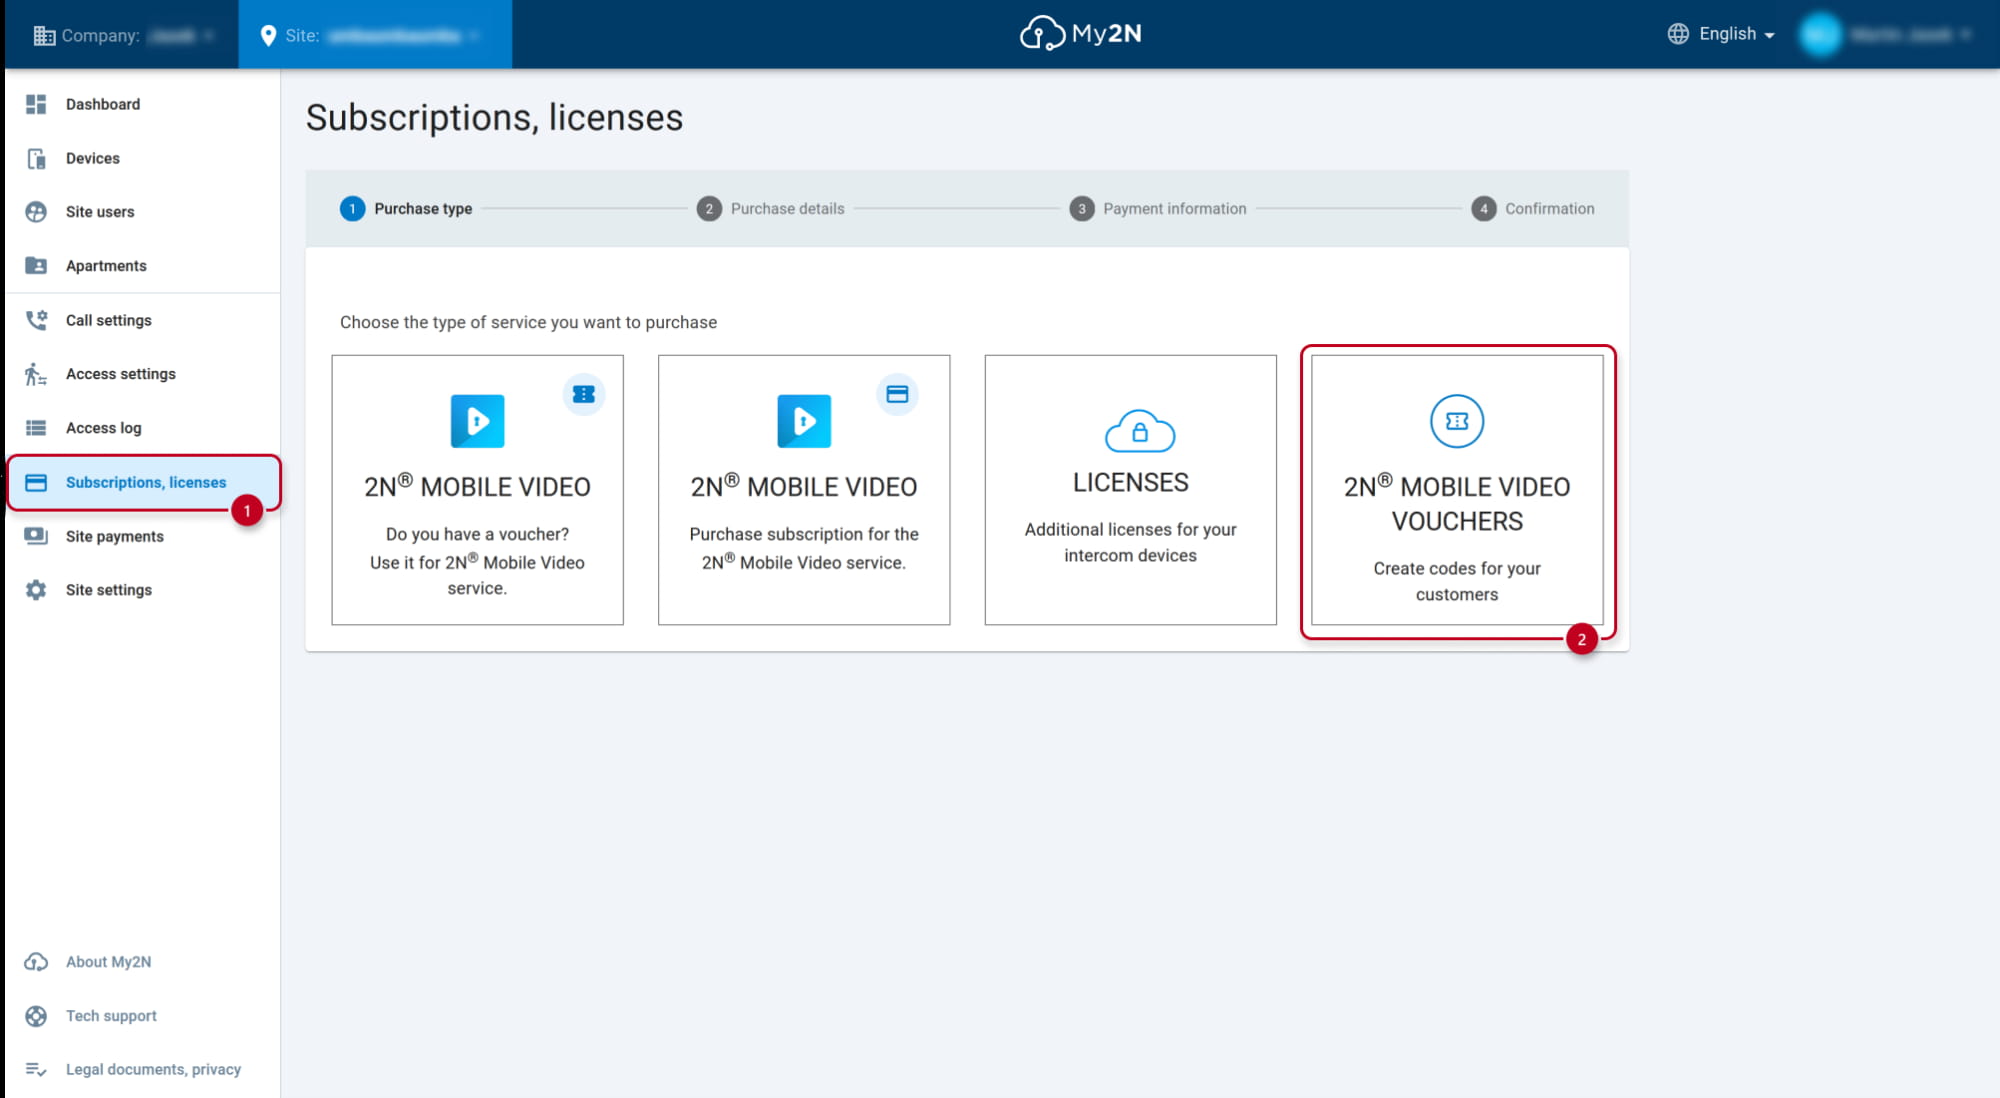Click the credit card badge on second card
This screenshot has height=1098, width=2000.
tap(897, 394)
